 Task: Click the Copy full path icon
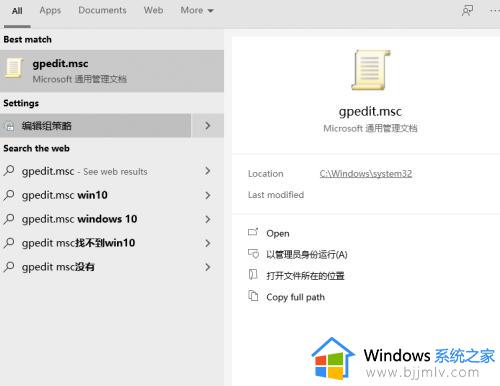[x=253, y=296]
